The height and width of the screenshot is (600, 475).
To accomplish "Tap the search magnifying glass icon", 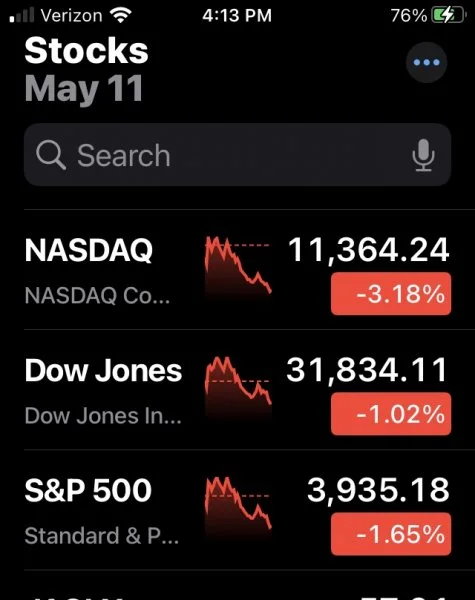I will click(x=51, y=155).
